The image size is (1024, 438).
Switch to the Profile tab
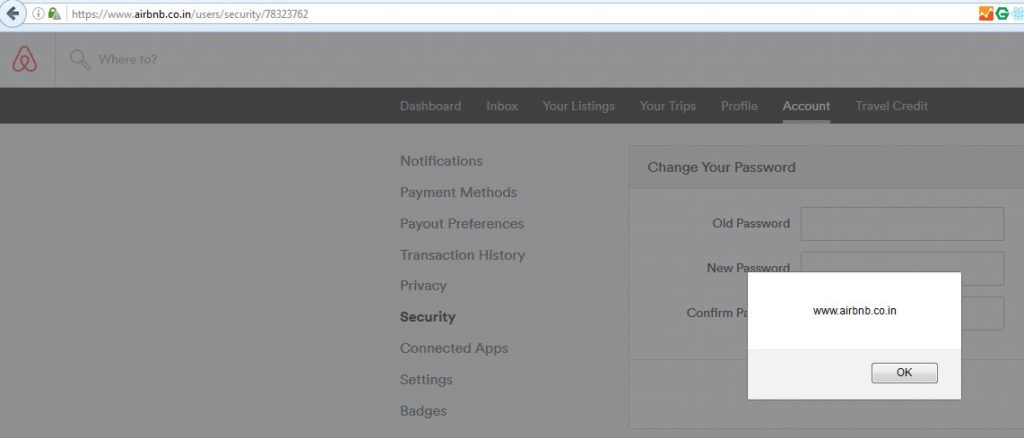click(739, 106)
